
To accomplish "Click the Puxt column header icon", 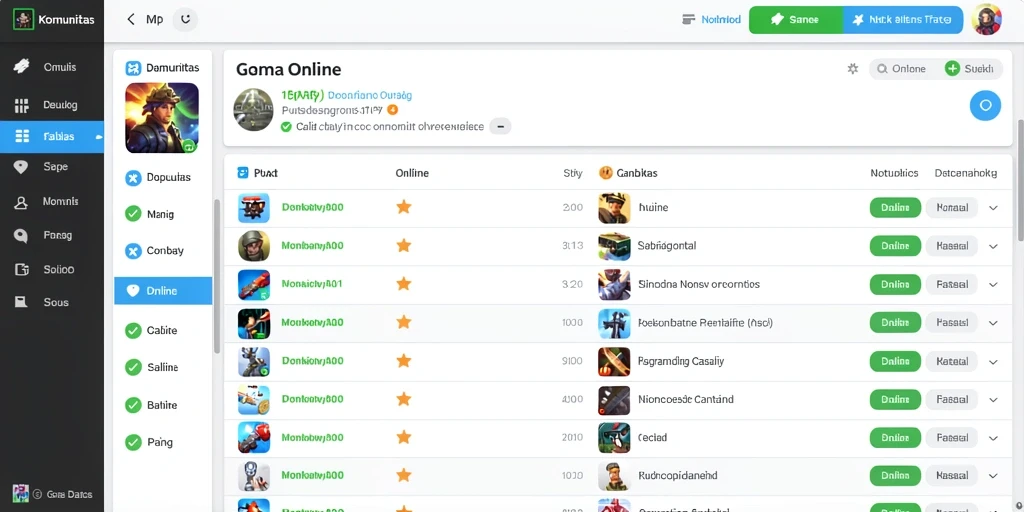I will [243, 173].
